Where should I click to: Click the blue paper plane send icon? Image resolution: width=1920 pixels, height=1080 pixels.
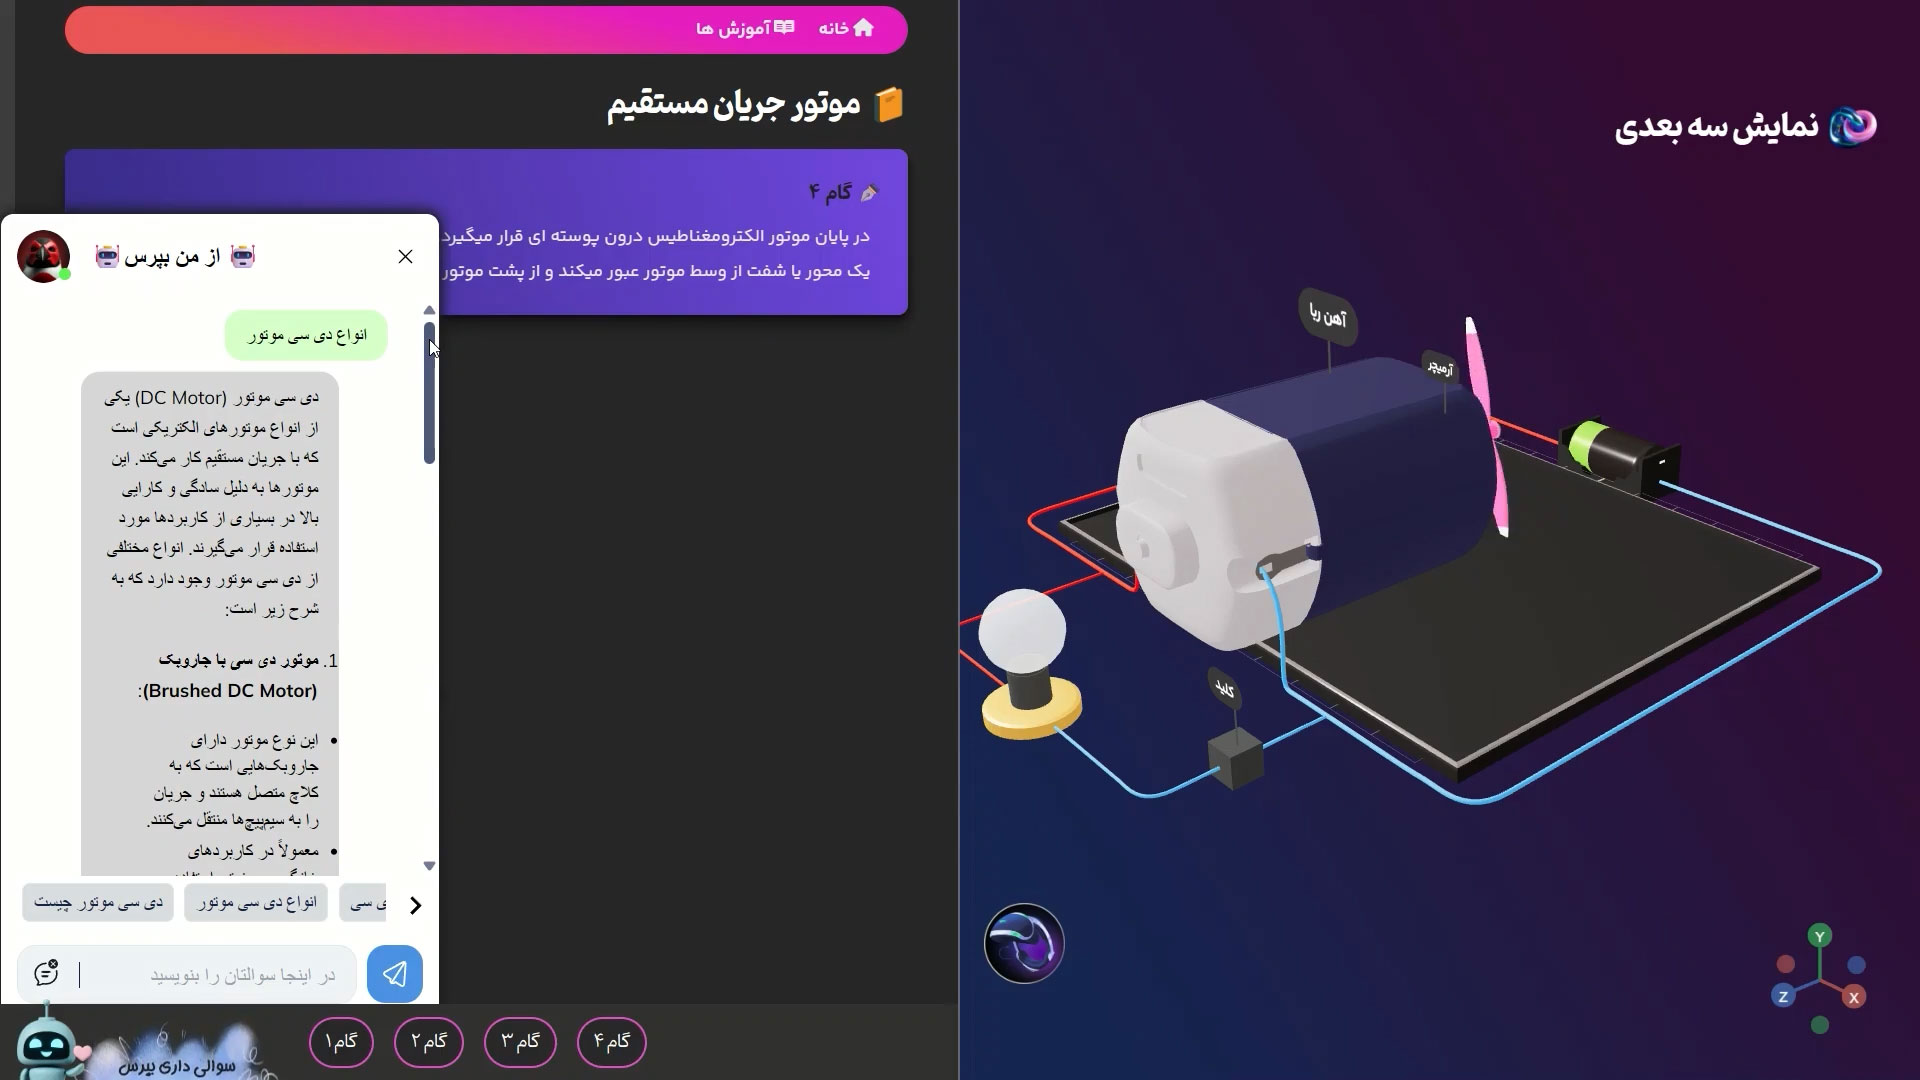point(395,973)
